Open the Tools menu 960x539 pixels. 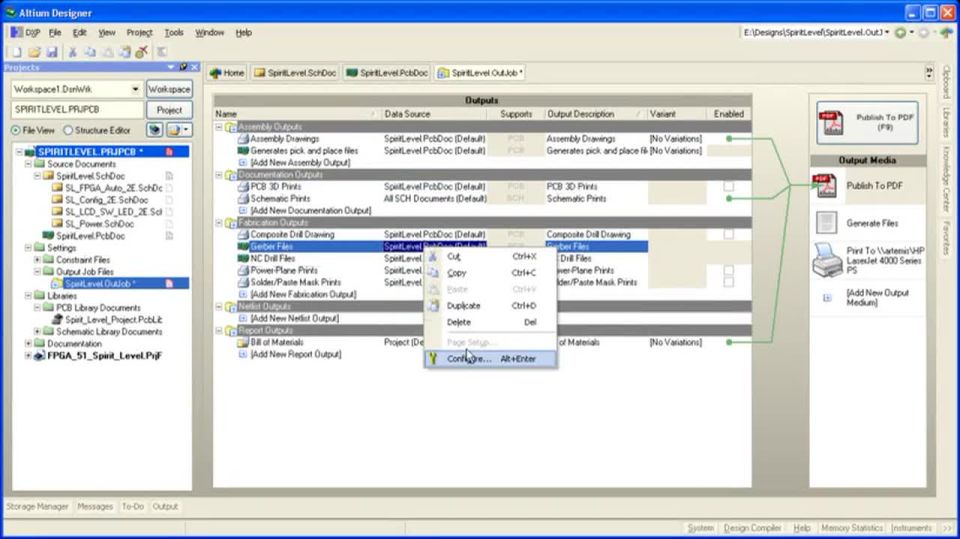coord(173,32)
